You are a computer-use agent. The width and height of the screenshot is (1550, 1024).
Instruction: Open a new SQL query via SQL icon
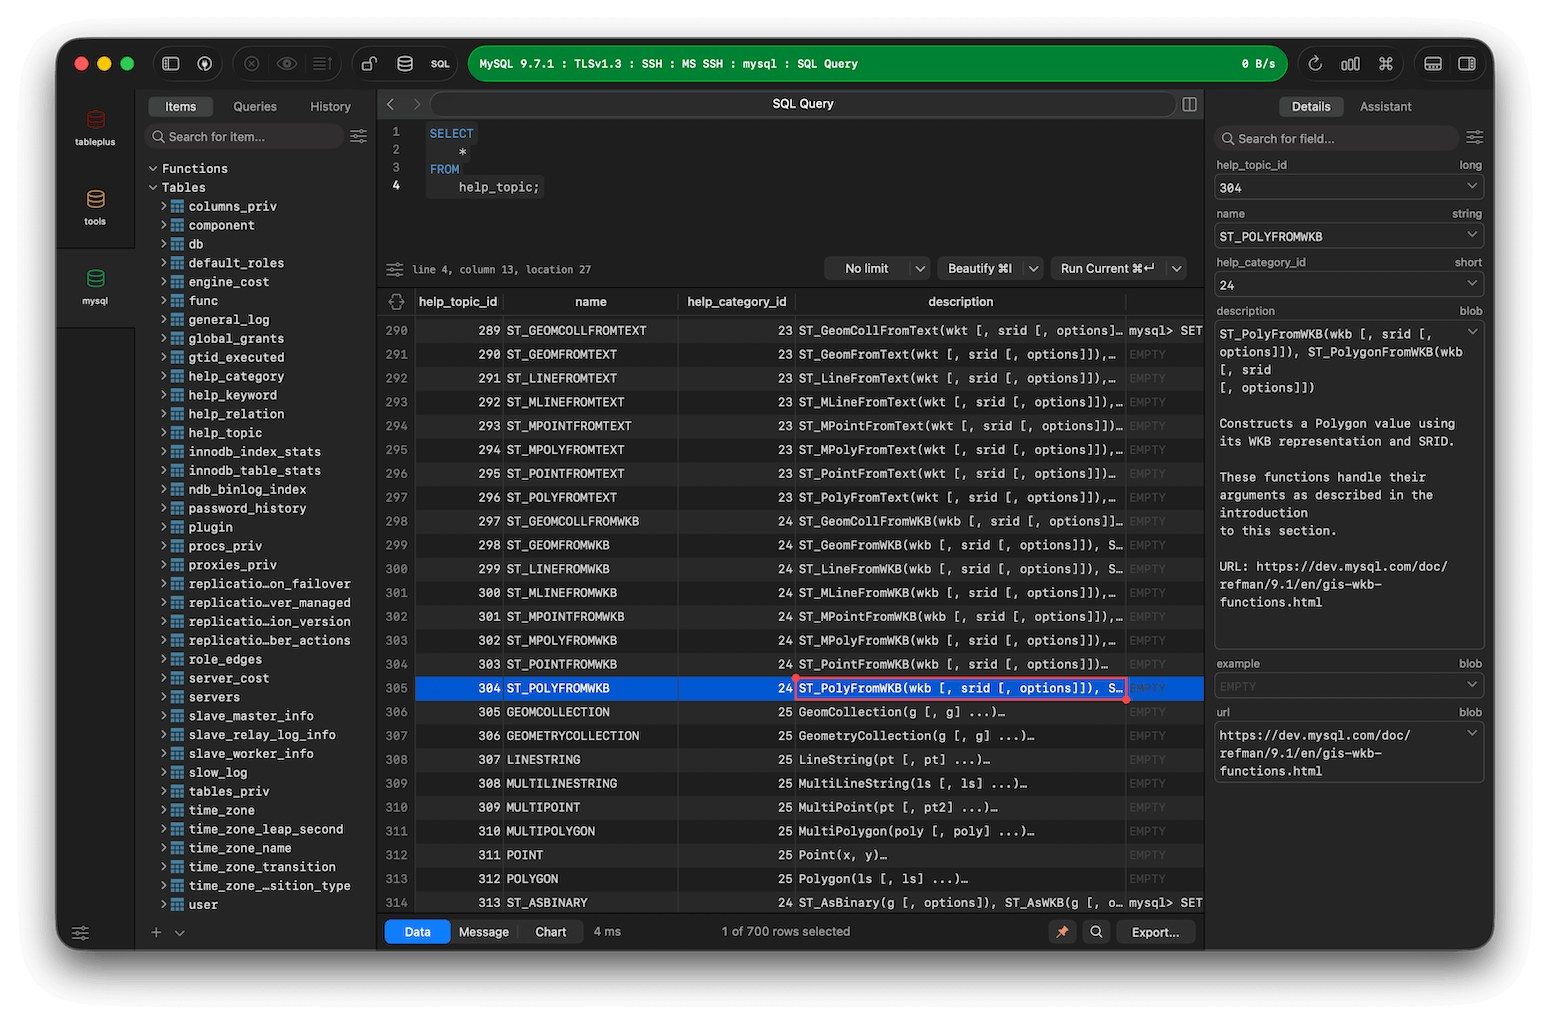point(440,64)
